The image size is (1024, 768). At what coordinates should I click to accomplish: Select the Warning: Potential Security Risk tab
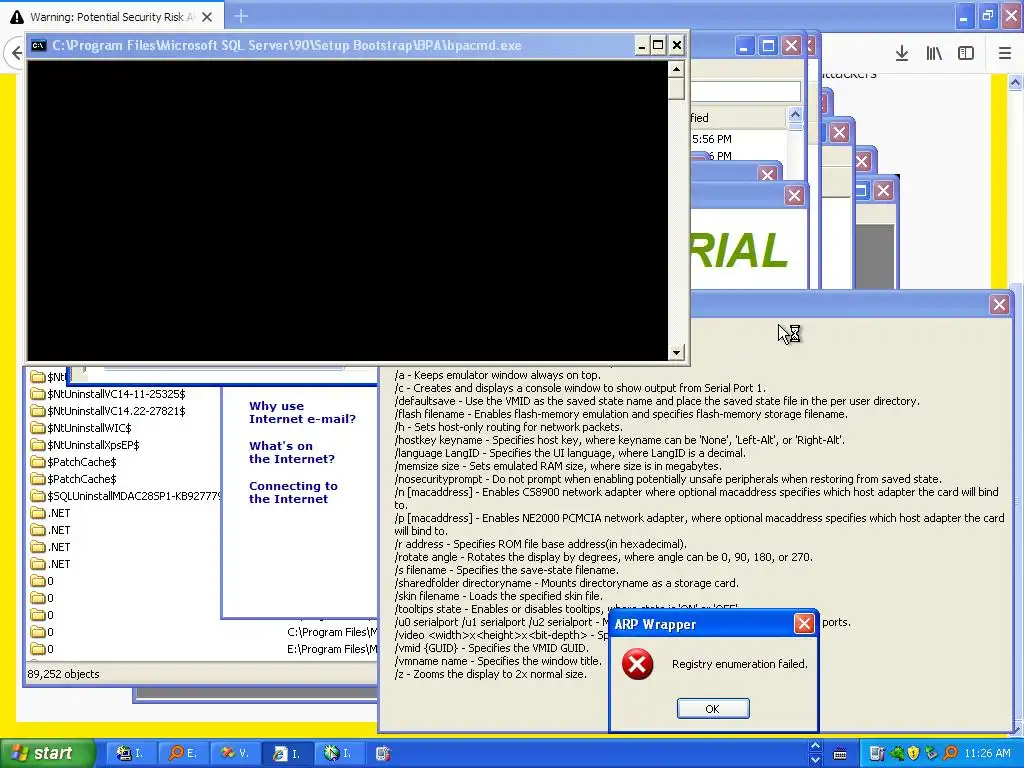[112, 17]
